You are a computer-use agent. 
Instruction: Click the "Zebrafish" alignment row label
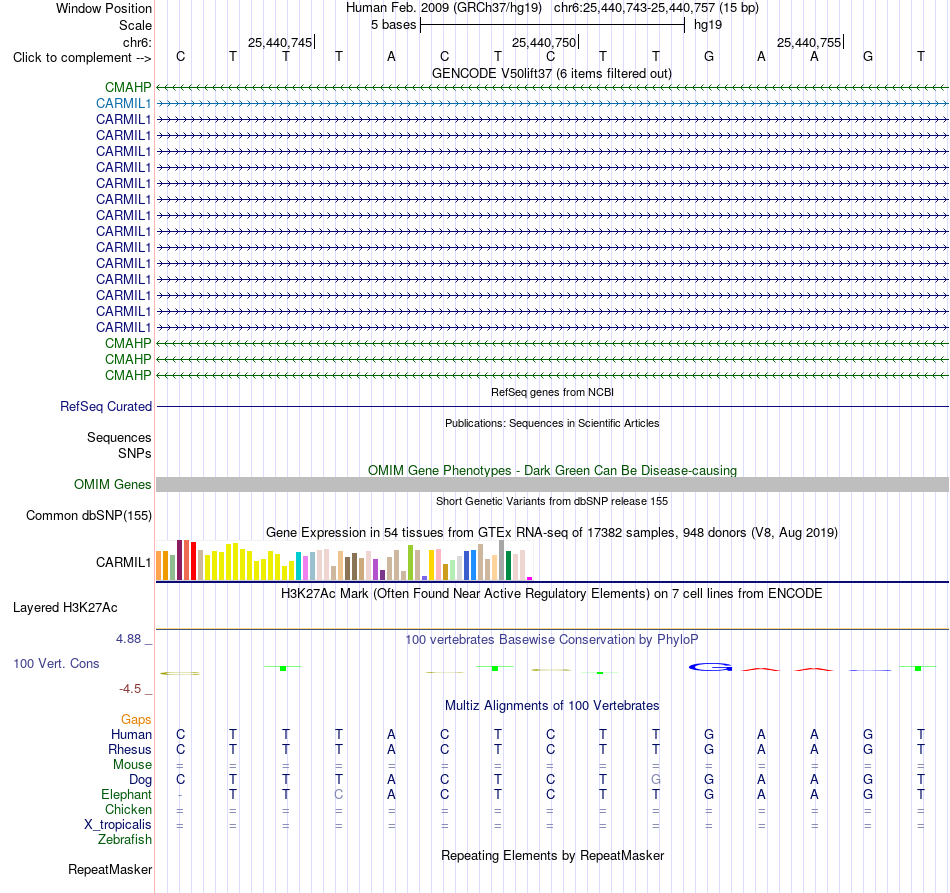(x=125, y=840)
